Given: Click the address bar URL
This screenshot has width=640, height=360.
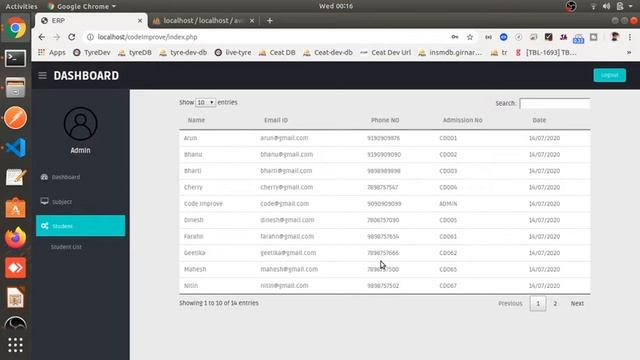Looking at the screenshot, I should (x=147, y=37).
